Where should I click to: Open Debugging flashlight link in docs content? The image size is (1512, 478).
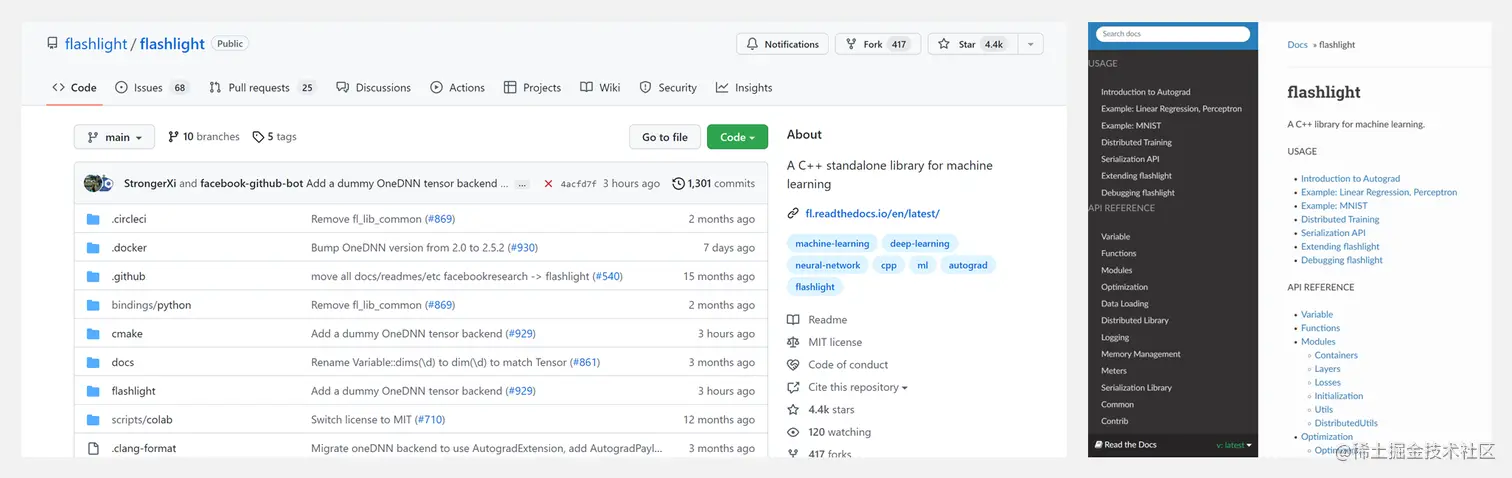1342,260
